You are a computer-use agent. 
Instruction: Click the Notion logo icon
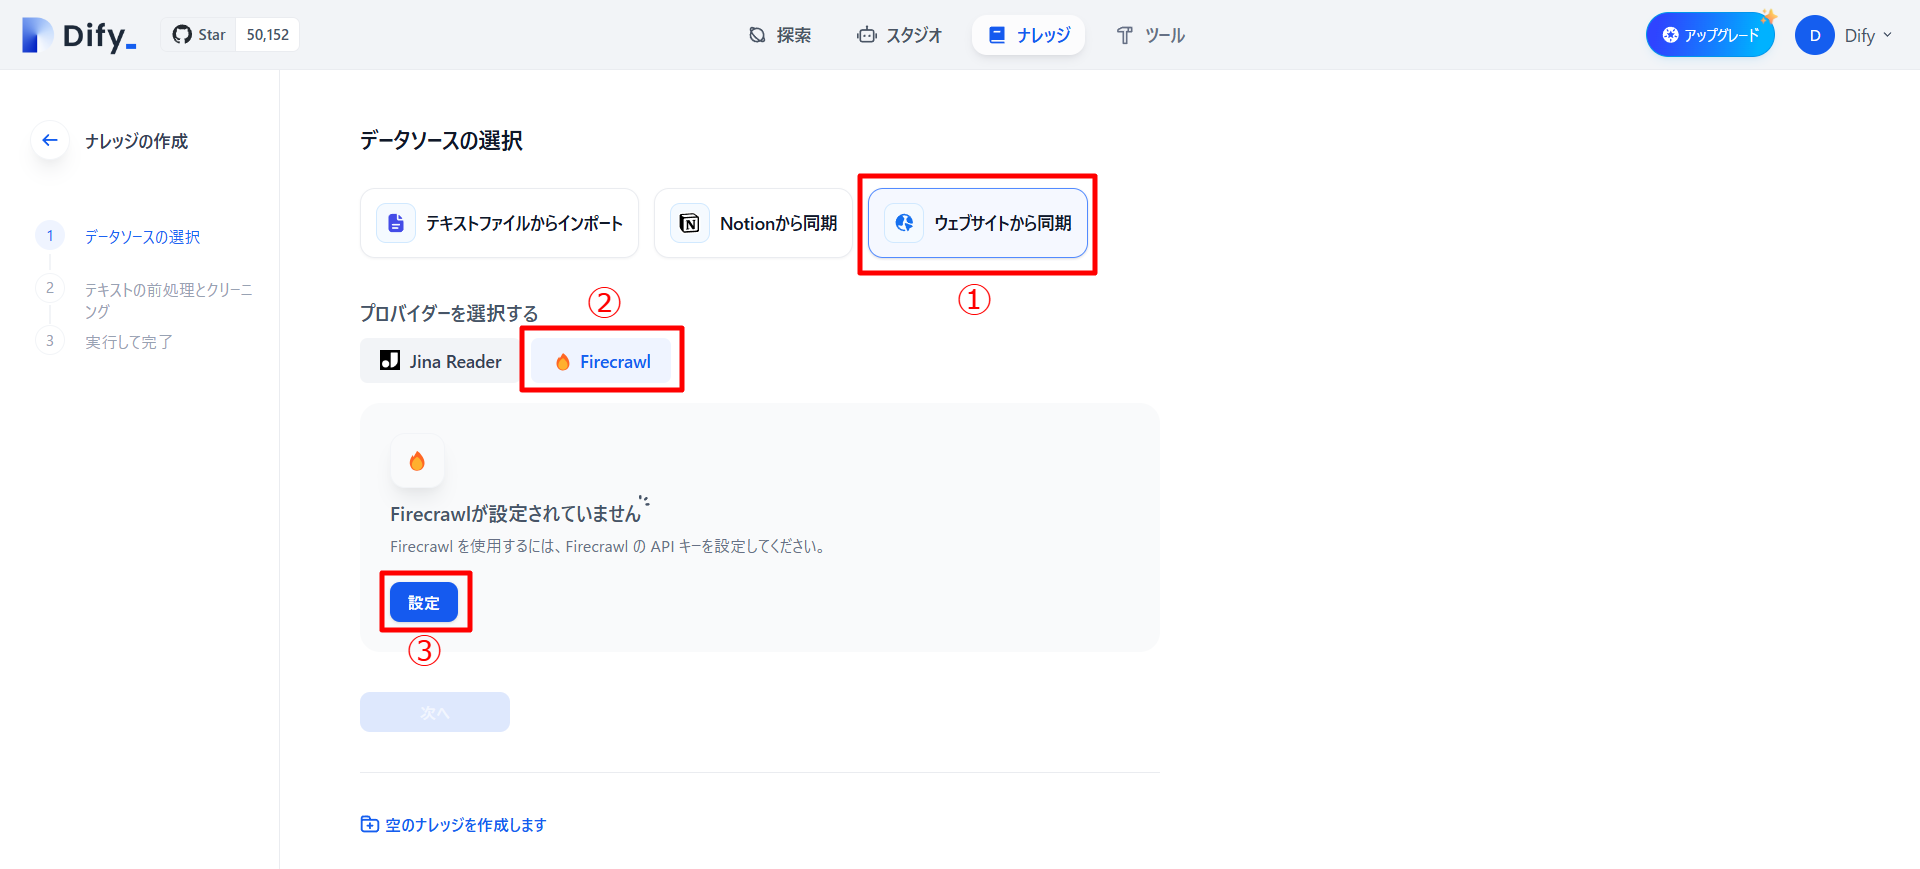click(x=690, y=223)
